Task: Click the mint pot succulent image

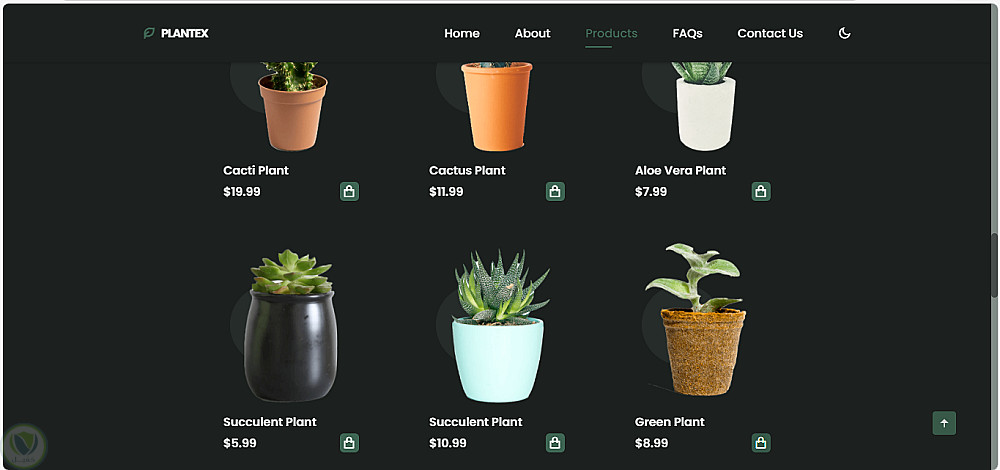Action: tap(499, 326)
